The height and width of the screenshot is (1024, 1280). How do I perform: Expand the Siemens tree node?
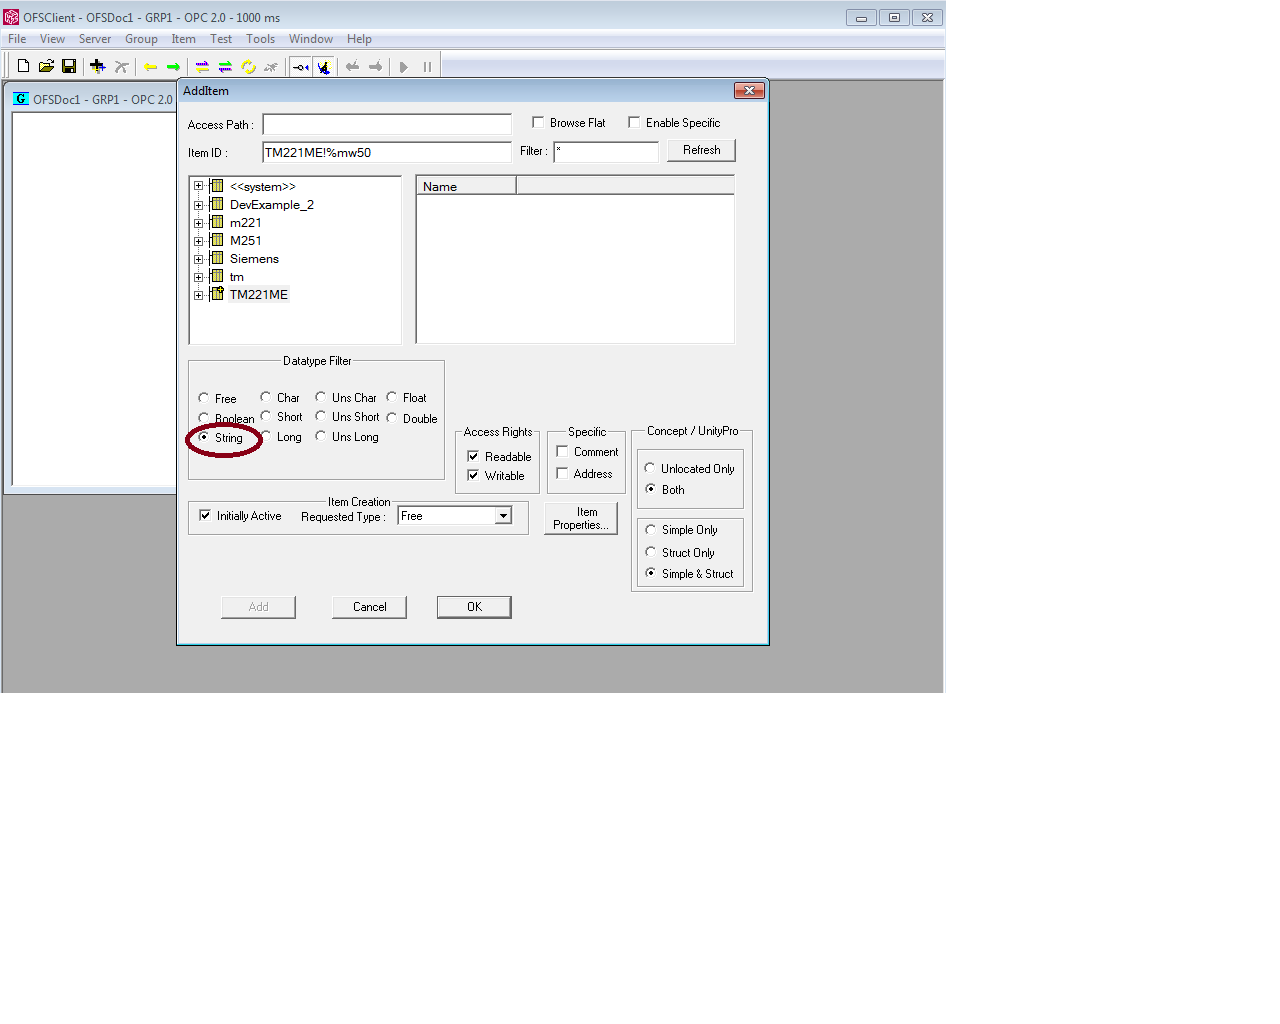pyautogui.click(x=198, y=259)
